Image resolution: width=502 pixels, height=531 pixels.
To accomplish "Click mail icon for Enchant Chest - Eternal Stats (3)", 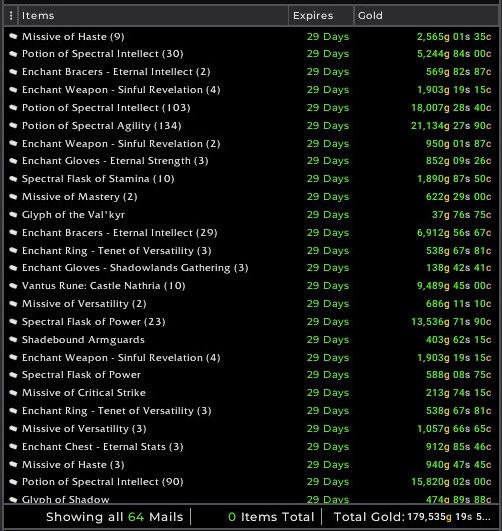I will (13, 447).
